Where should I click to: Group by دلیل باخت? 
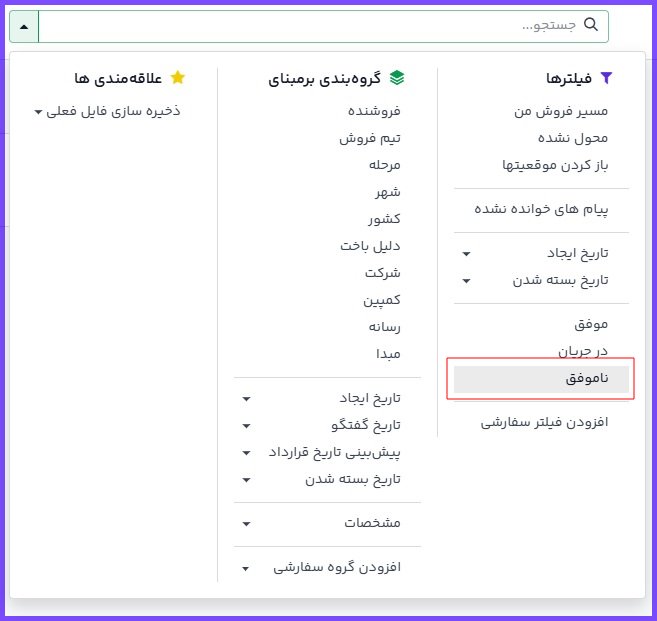coord(370,245)
